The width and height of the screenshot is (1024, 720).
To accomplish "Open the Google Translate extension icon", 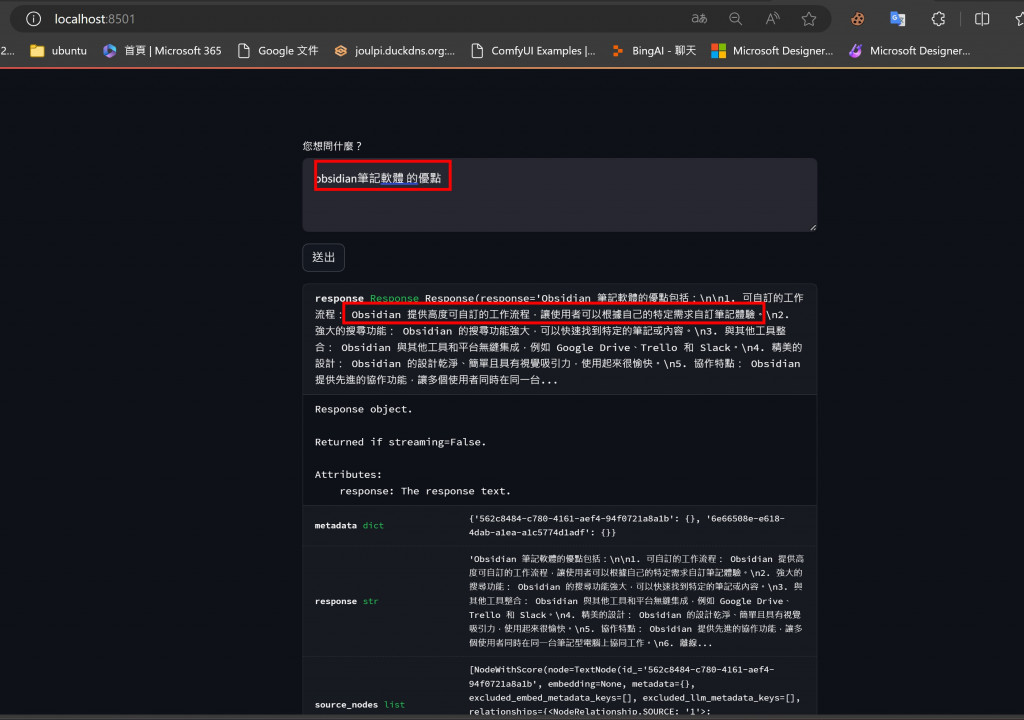I will pos(898,19).
